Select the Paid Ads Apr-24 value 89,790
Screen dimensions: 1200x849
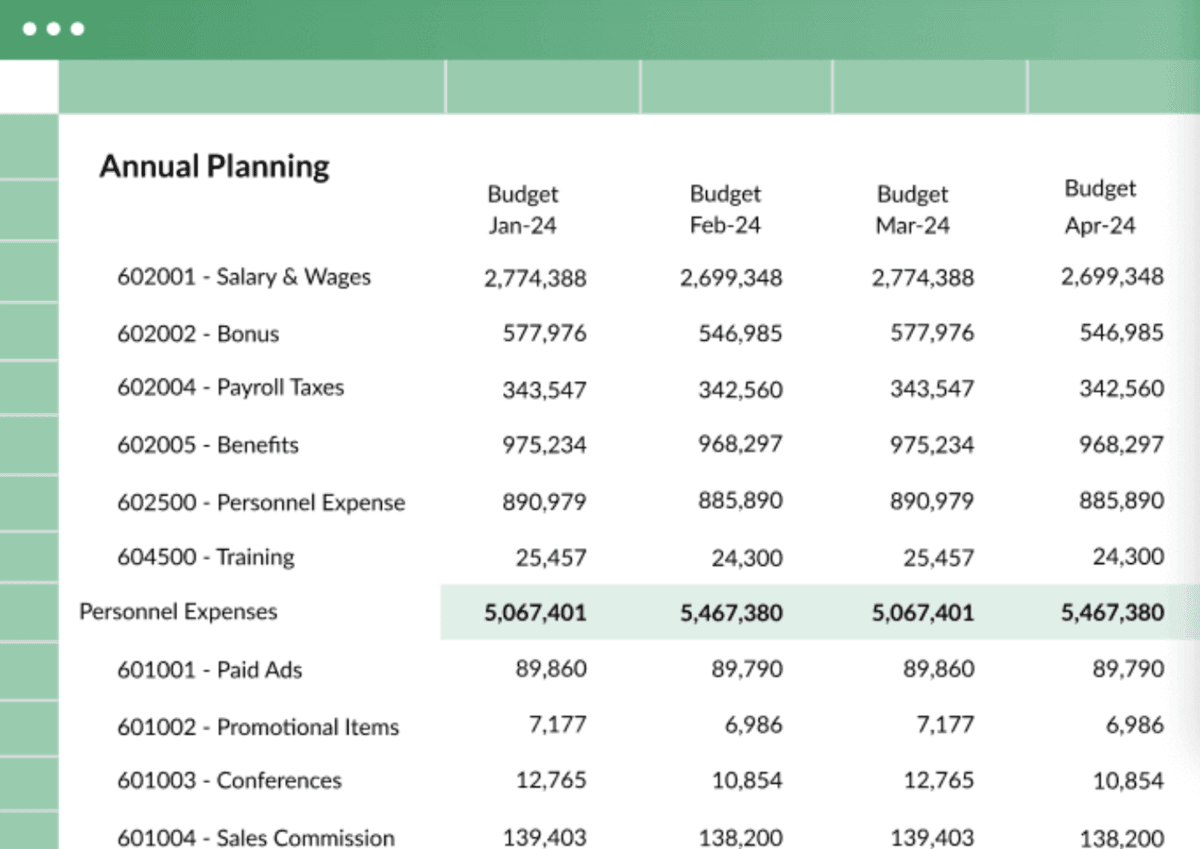point(1127,668)
